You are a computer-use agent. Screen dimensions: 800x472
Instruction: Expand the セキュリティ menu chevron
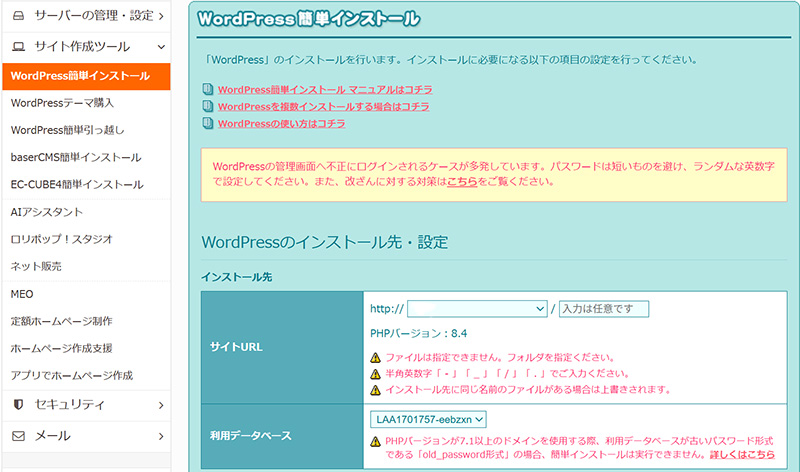tap(161, 404)
